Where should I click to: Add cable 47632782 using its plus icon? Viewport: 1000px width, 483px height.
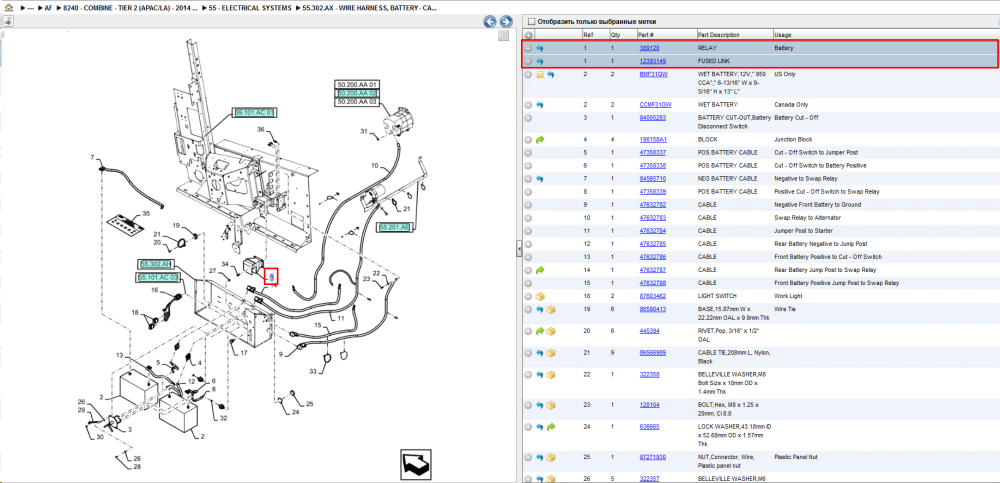coord(528,205)
